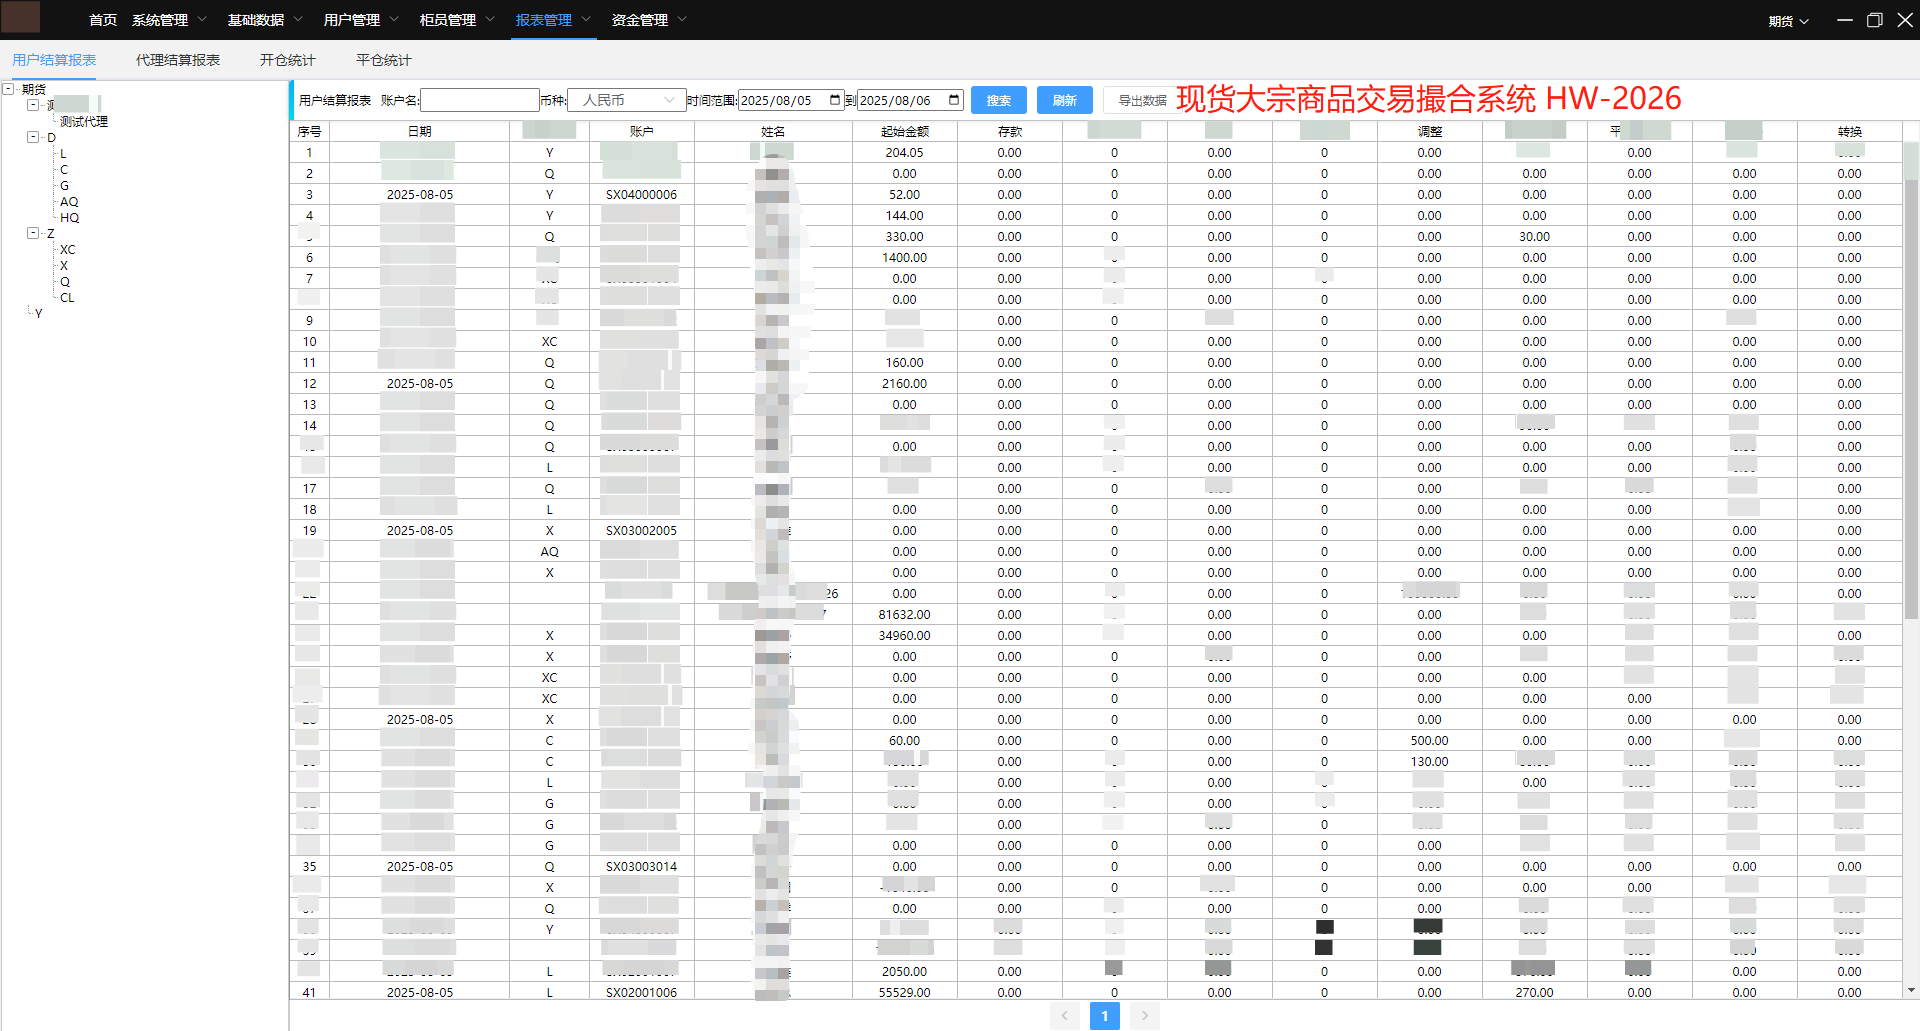
Task: Open the 基础数据 menu
Action: [265, 20]
